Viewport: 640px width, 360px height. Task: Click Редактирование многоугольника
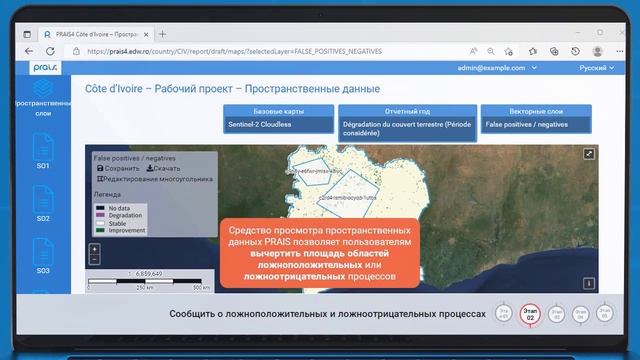(155, 179)
